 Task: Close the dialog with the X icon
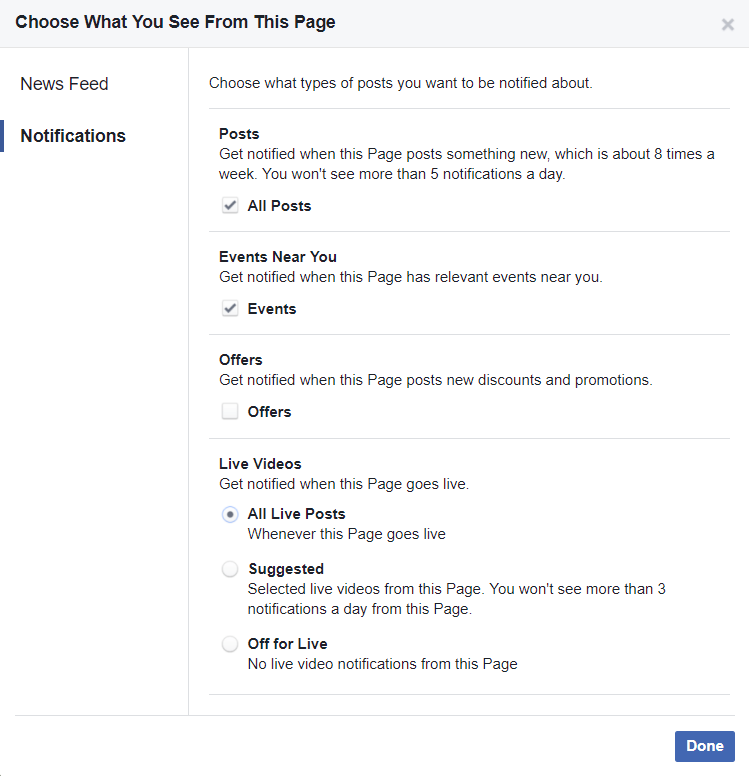coord(728,25)
